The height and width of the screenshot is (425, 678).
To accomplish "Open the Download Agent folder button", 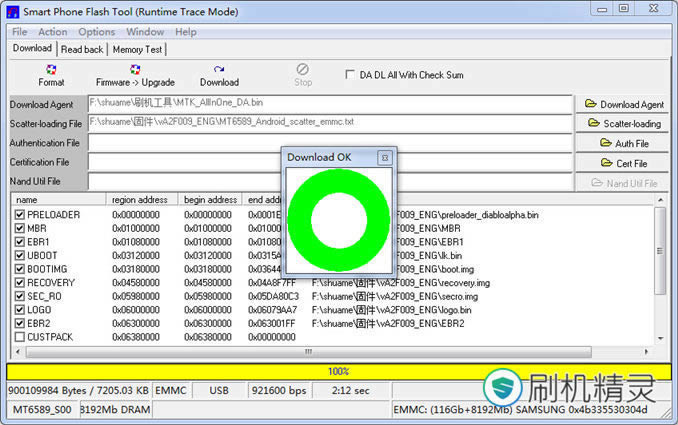I will click(x=624, y=104).
